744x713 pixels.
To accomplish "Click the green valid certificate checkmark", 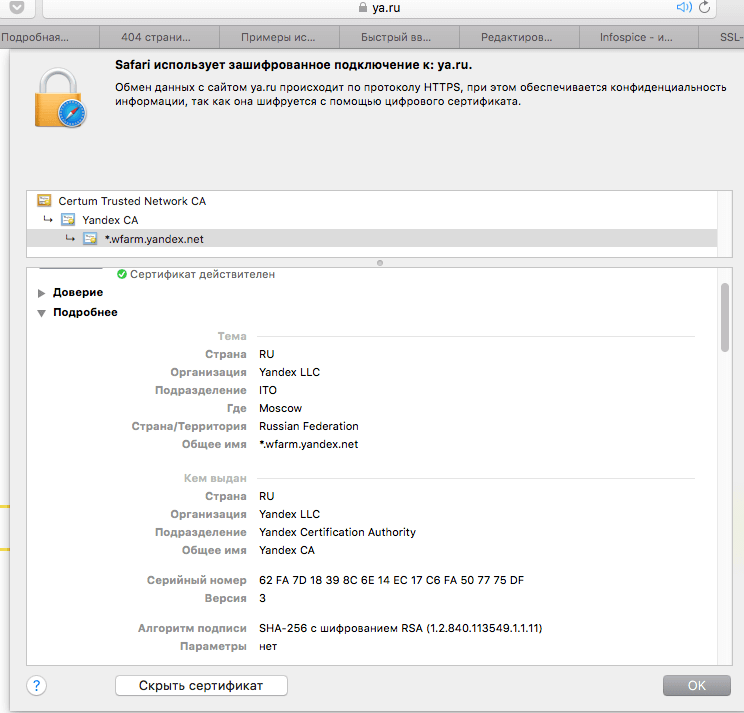I will click(x=122, y=274).
